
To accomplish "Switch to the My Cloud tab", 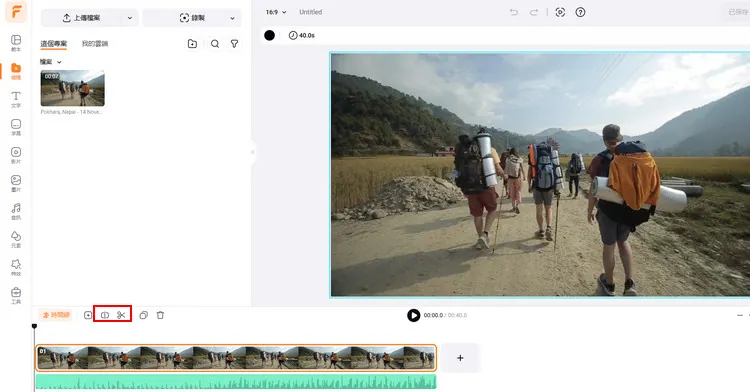I will pyautogui.click(x=95, y=44).
